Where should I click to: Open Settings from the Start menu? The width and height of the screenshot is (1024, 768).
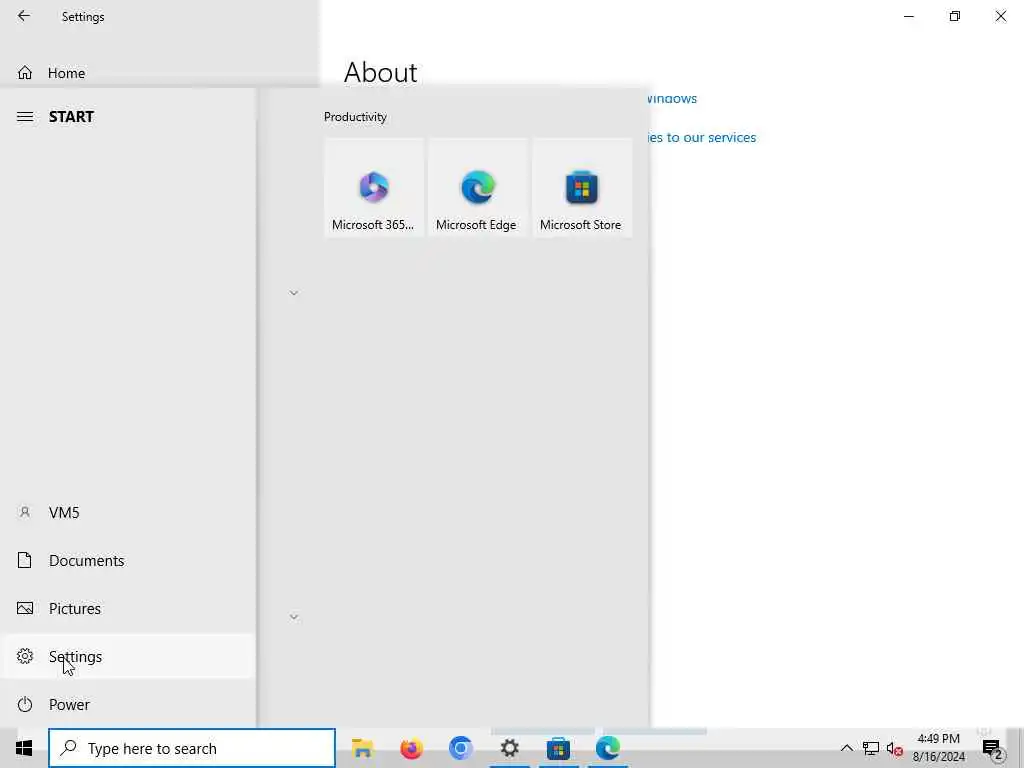point(128,656)
